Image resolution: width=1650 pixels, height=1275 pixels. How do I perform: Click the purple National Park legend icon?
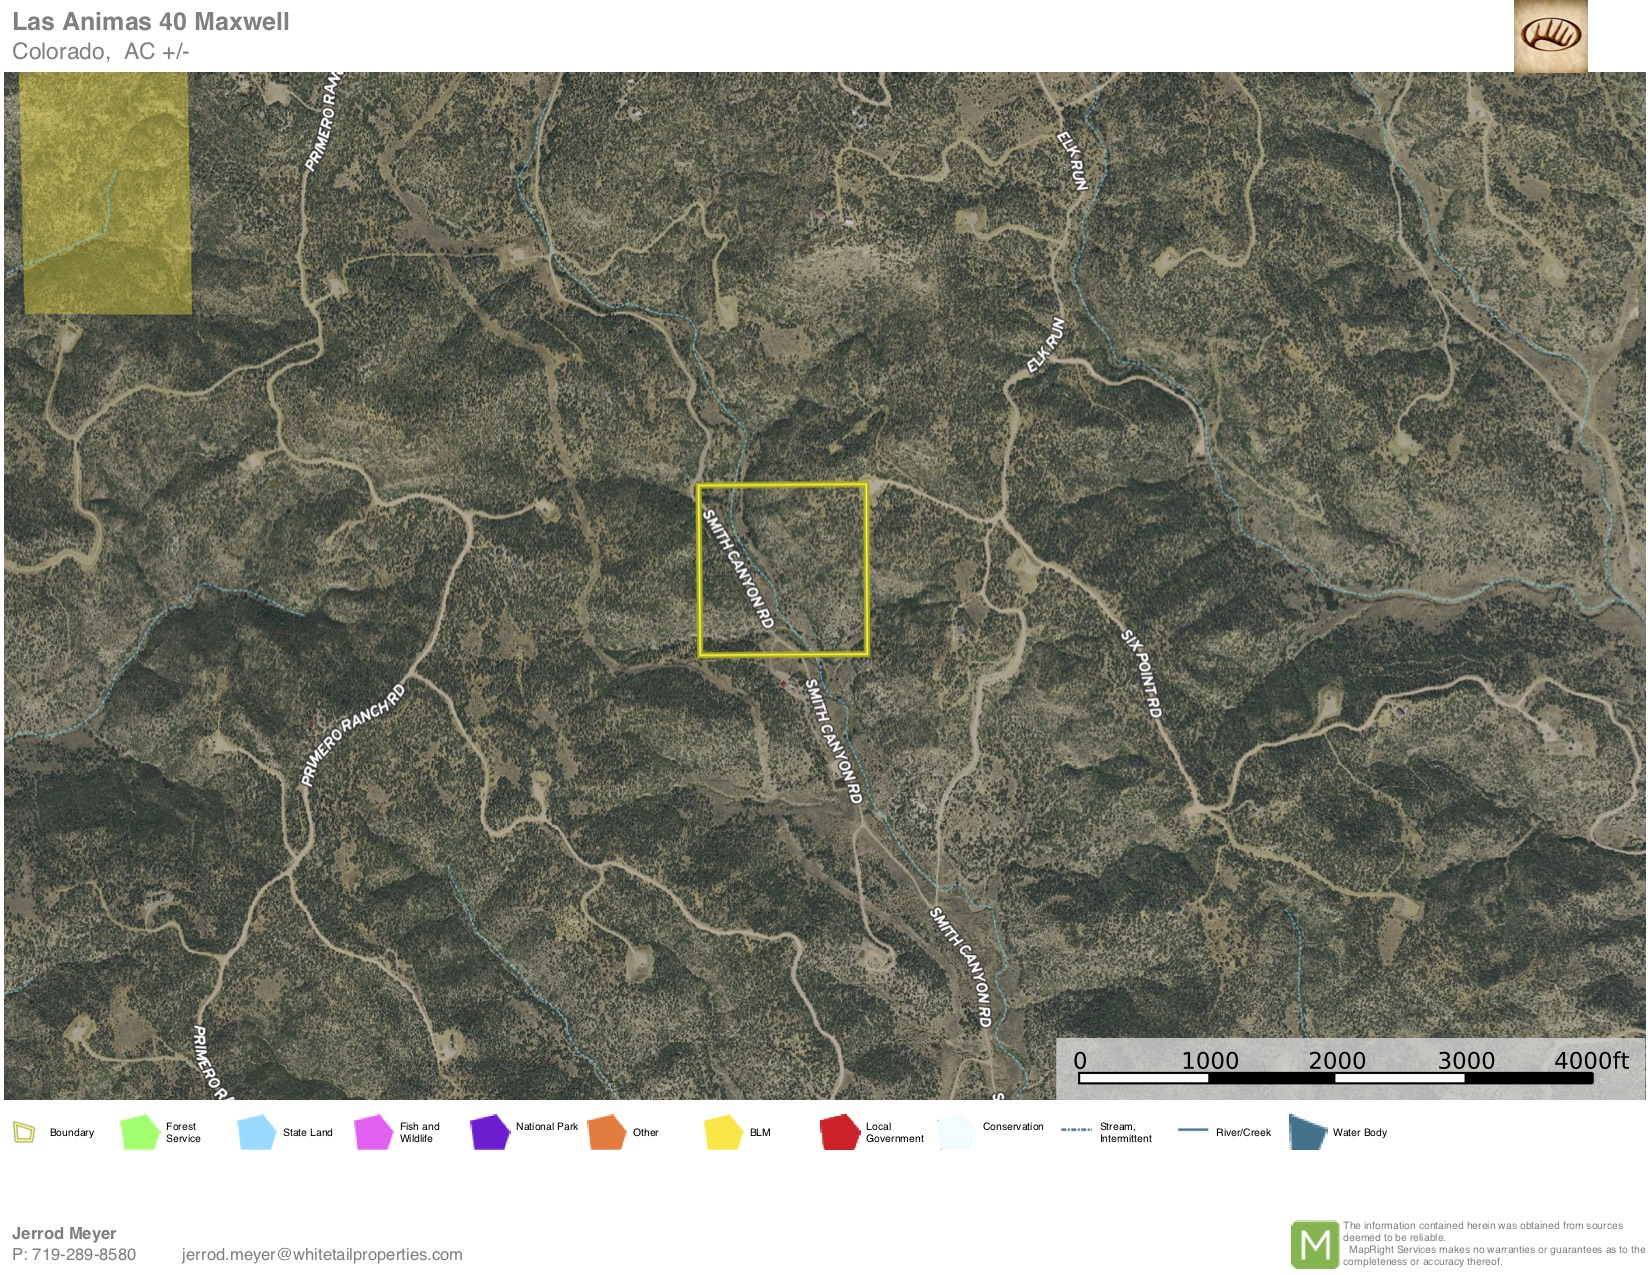tap(490, 1132)
